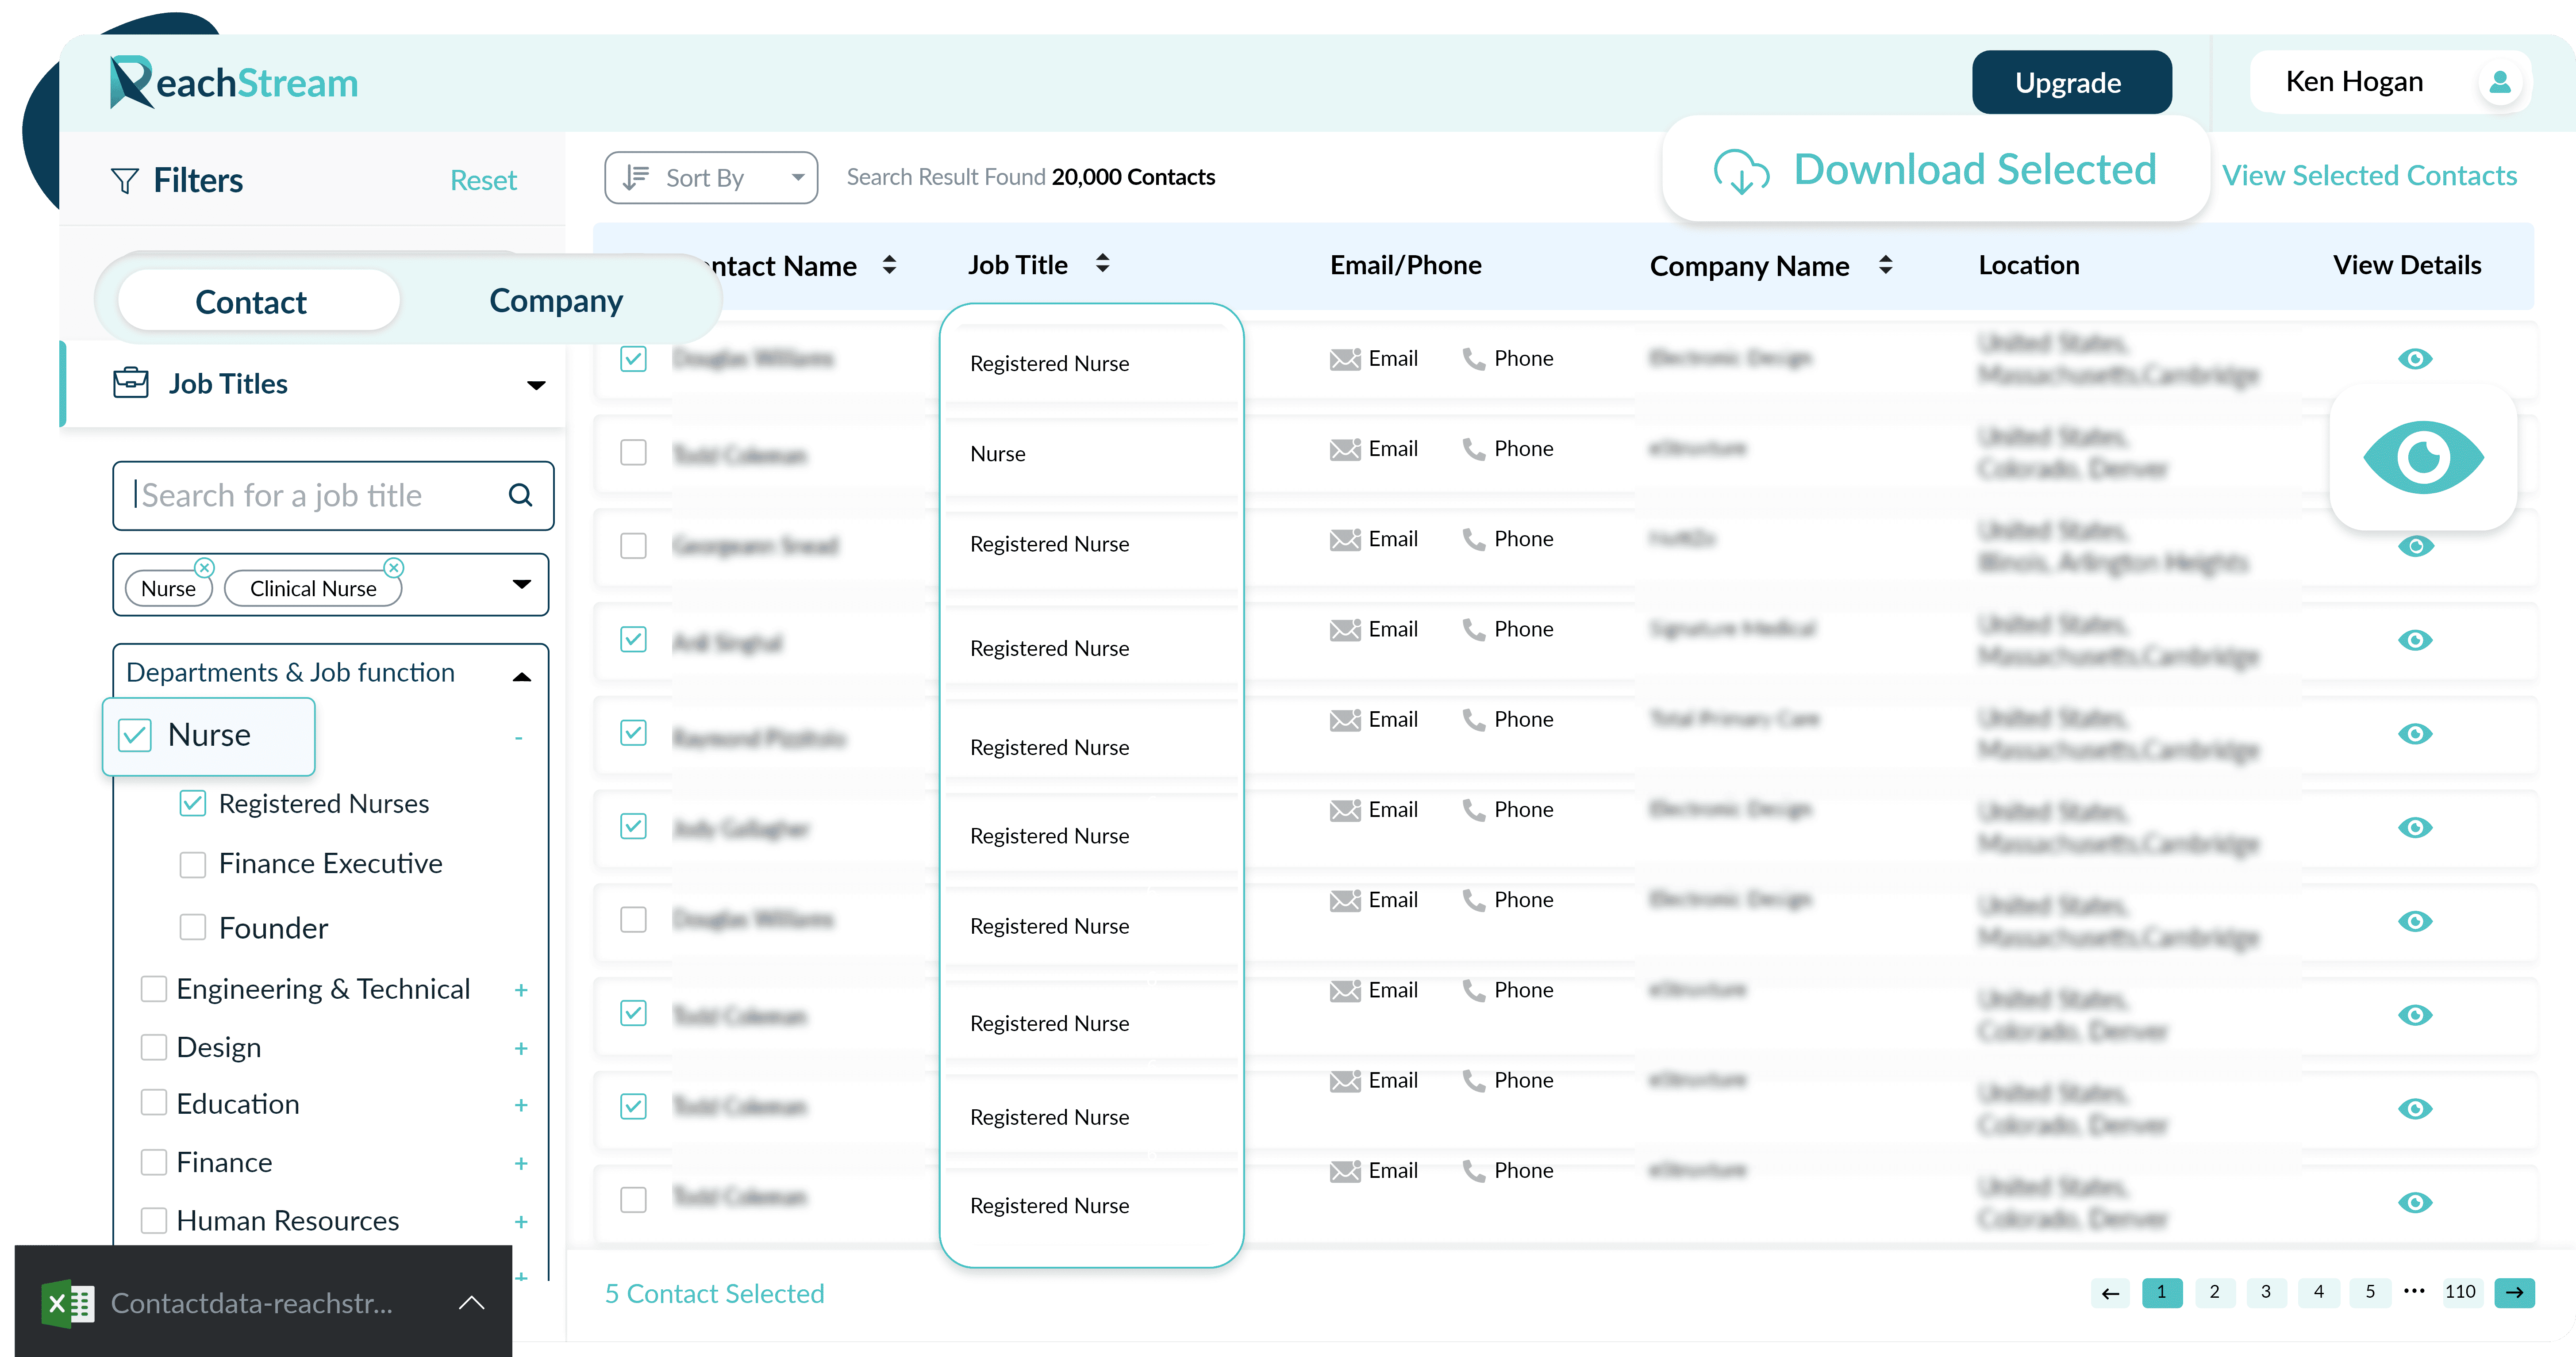
Task: Expand Engineering & Technical plus sign
Action: (521, 990)
